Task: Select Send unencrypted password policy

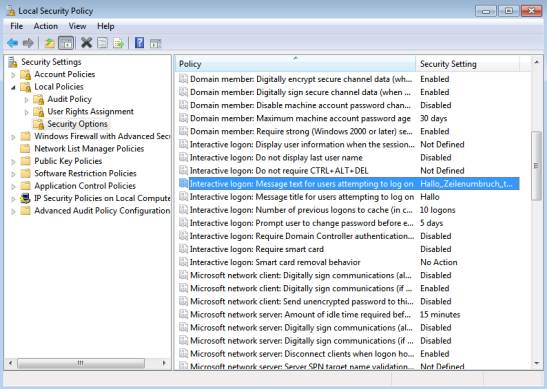Action: (302, 301)
